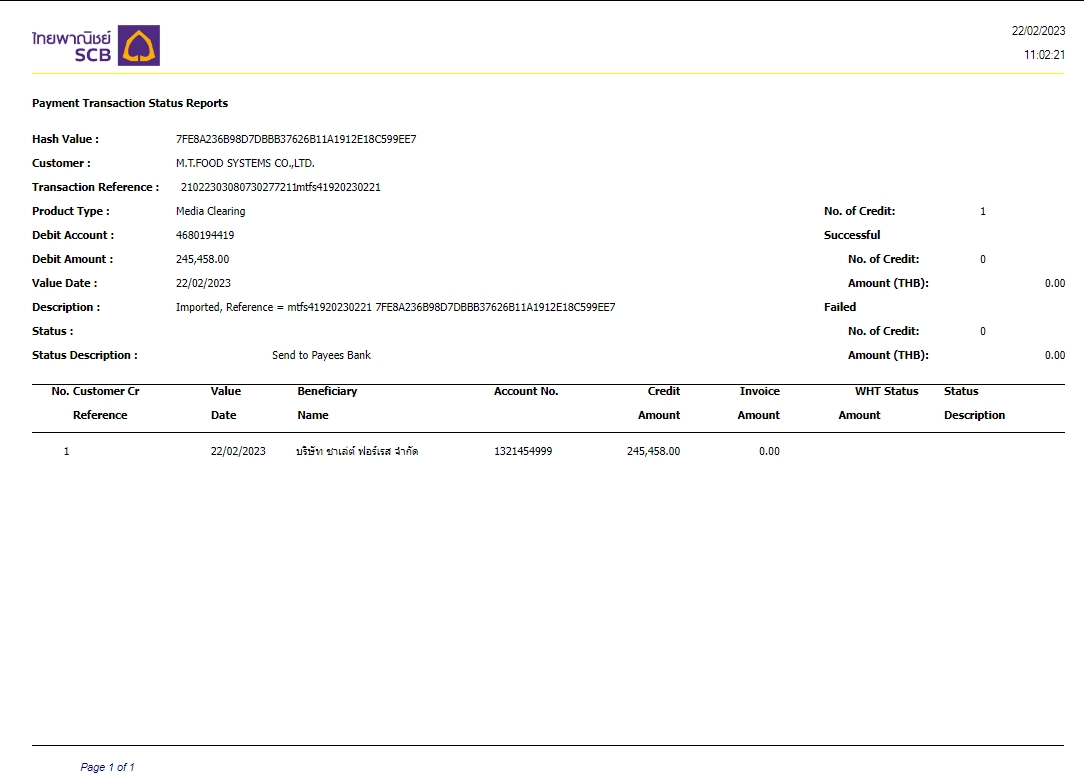Click the Payment Transaction Status Reports title

(x=130, y=103)
